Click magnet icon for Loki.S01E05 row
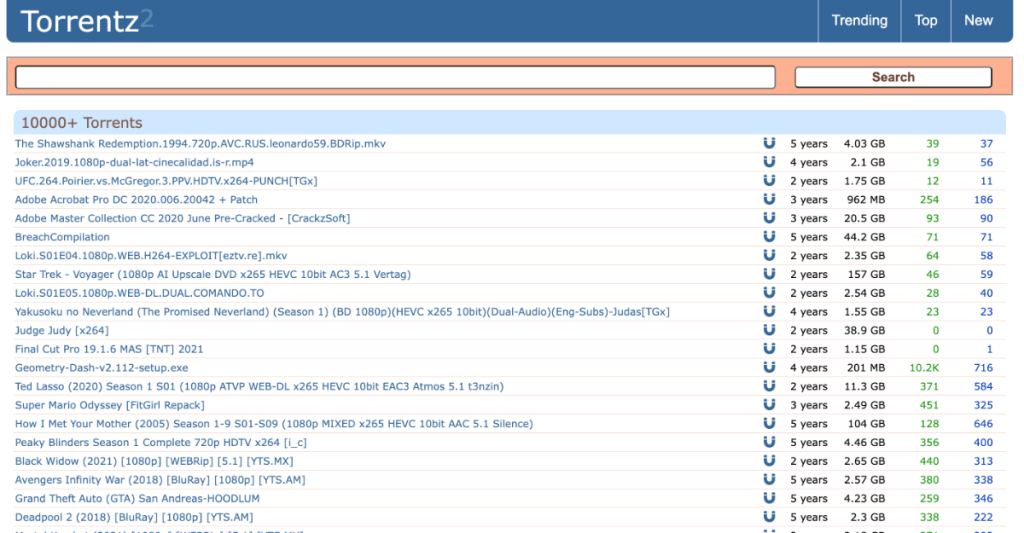The image size is (1024, 533). (x=769, y=293)
